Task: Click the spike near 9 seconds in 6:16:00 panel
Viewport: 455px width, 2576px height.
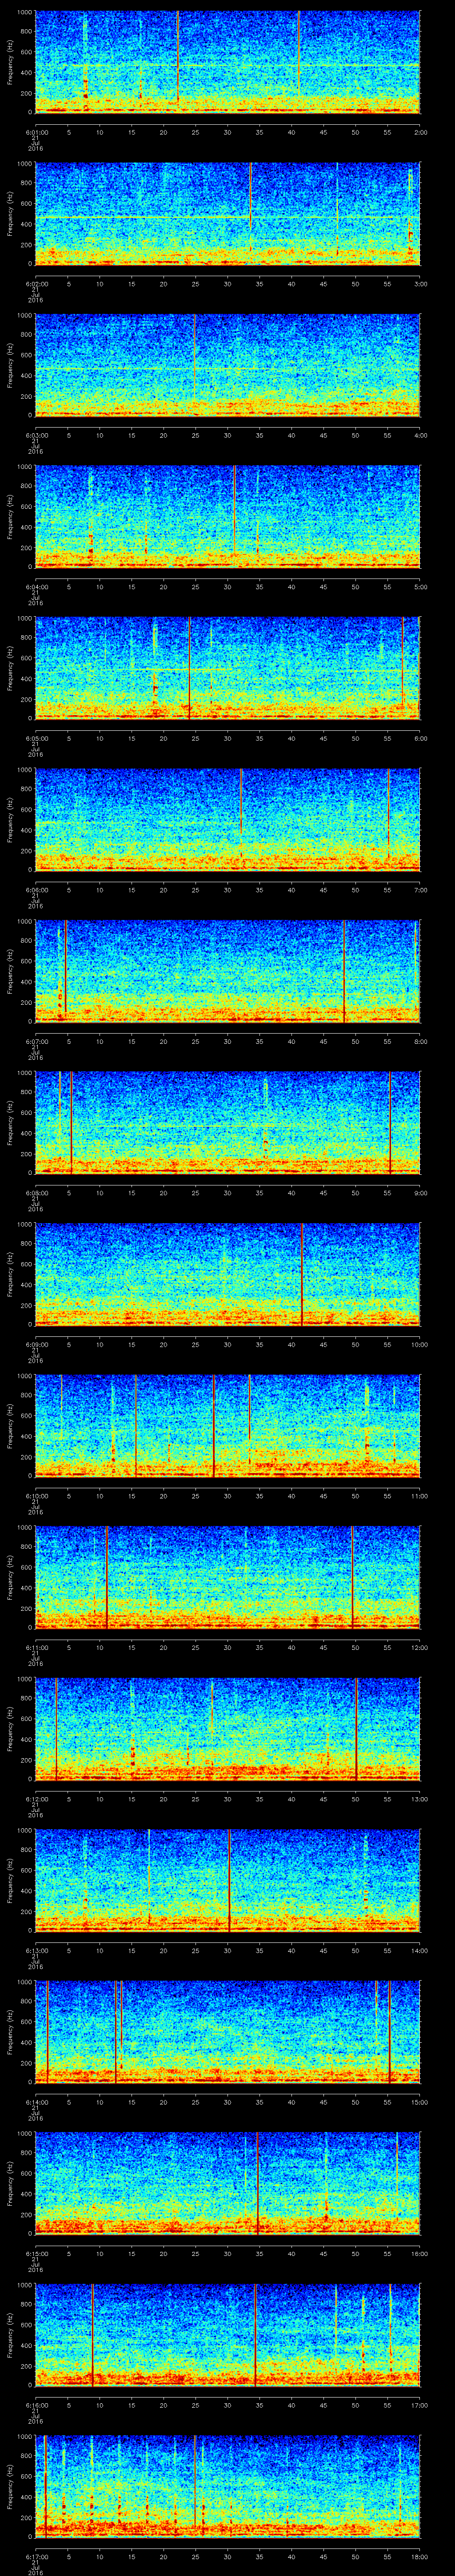Action: tap(93, 2334)
